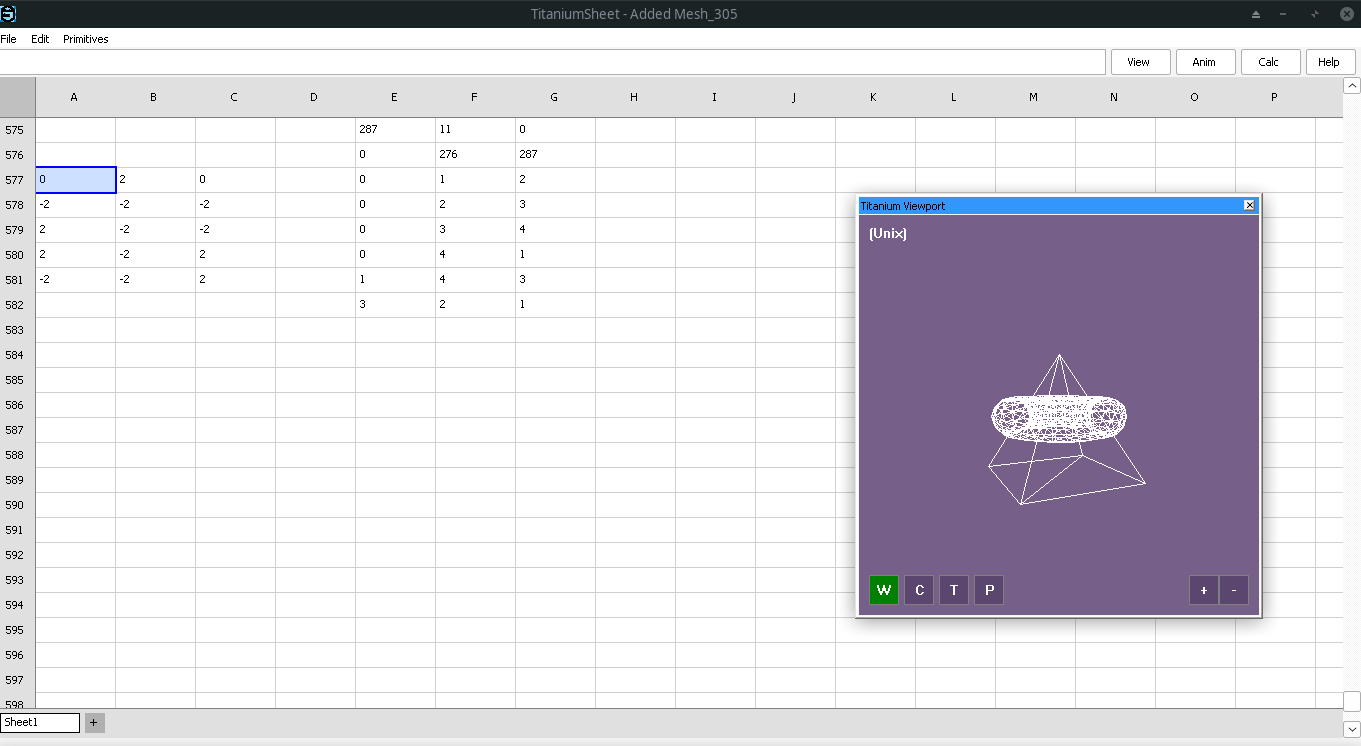The image size is (1361, 746).
Task: Toggle the C mode button in the viewport
Action: (x=919, y=590)
